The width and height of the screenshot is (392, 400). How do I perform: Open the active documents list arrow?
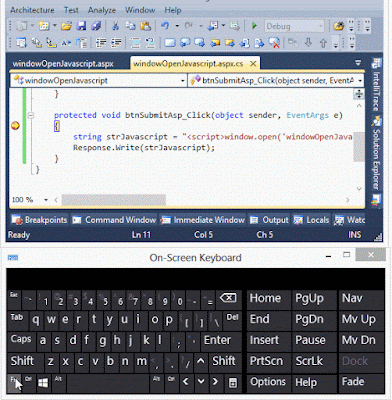click(358, 63)
